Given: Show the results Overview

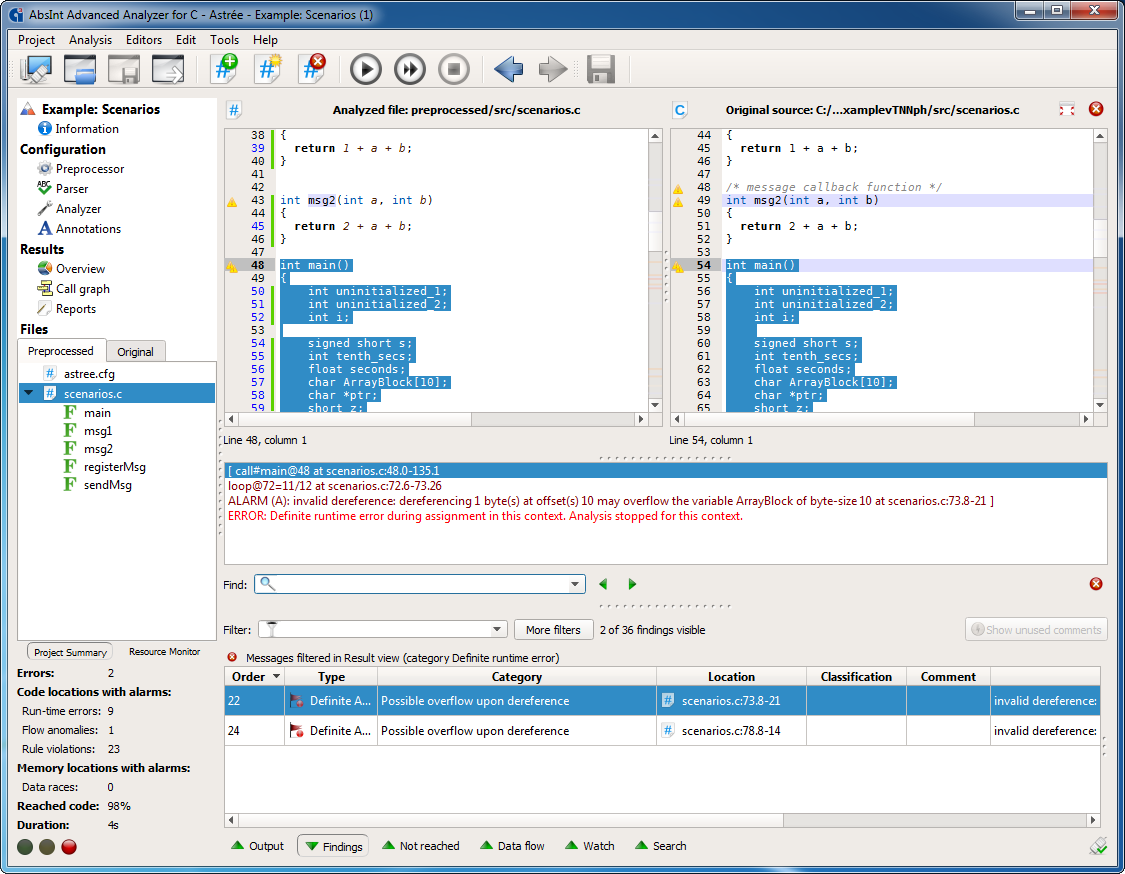Looking at the screenshot, I should [x=80, y=269].
